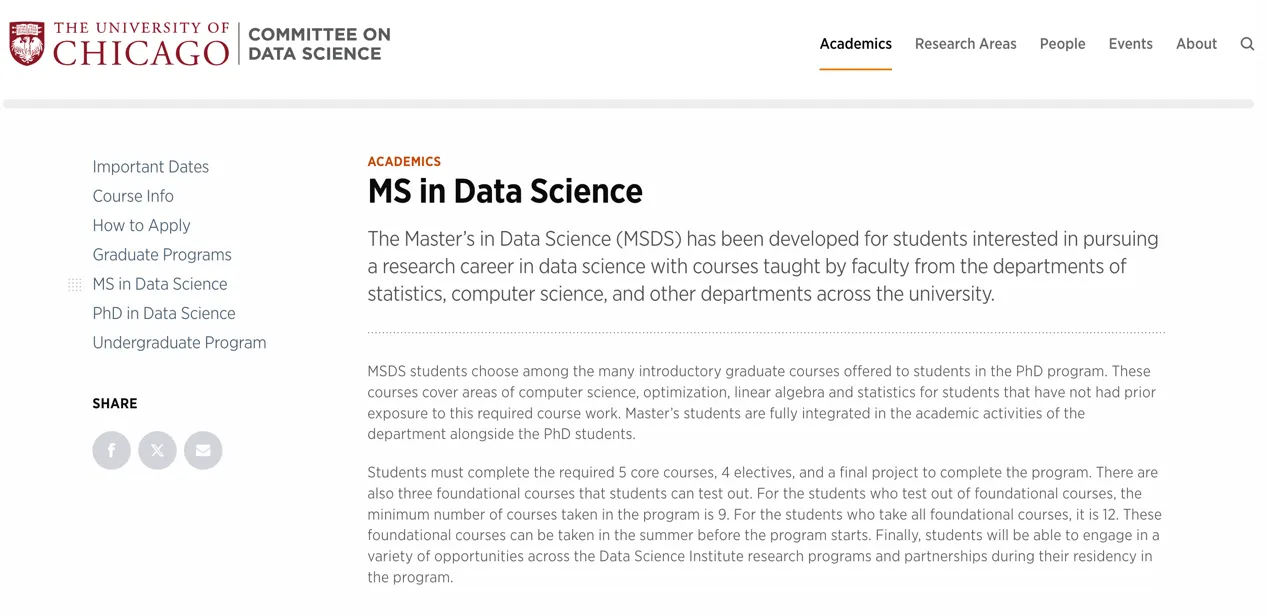Click the Committee on Data Science title

tap(319, 44)
